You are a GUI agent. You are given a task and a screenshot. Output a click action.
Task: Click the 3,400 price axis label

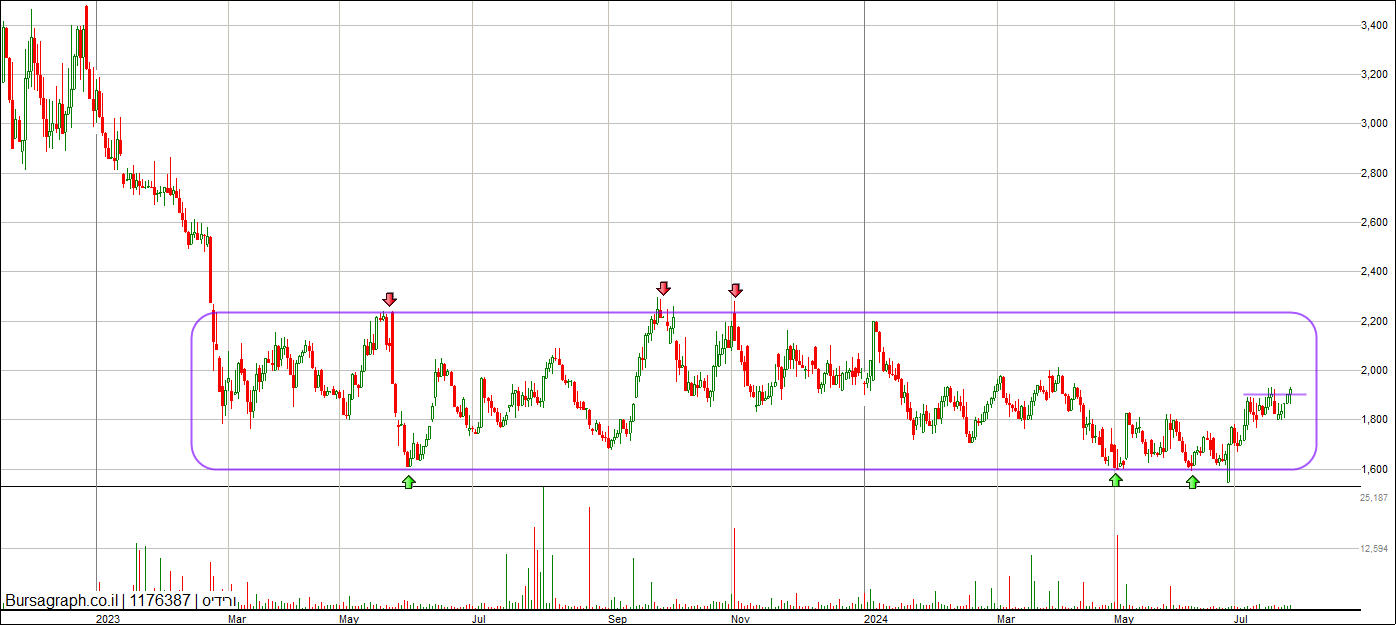pos(1375,25)
